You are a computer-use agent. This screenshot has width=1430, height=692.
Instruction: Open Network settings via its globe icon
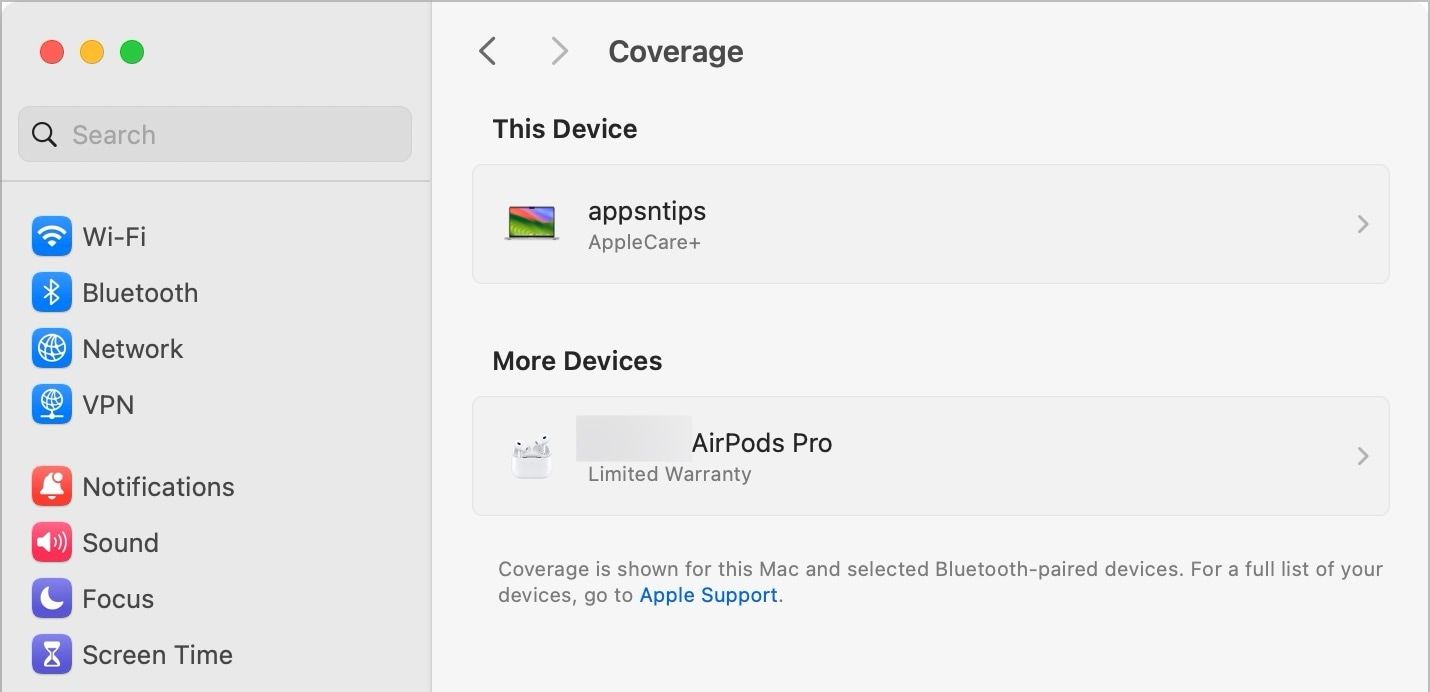click(51, 348)
